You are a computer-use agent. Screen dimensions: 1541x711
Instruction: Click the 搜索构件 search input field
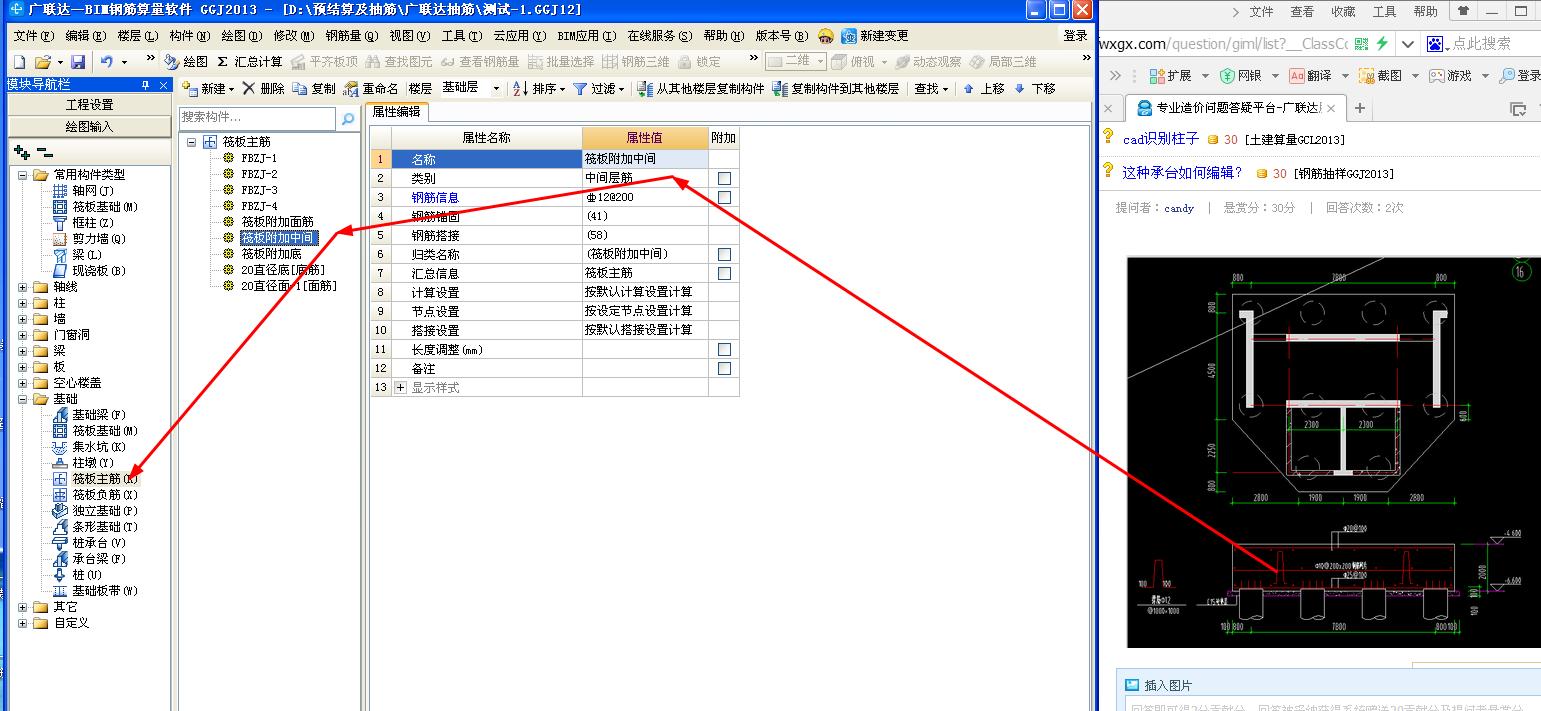pyautogui.click(x=259, y=118)
